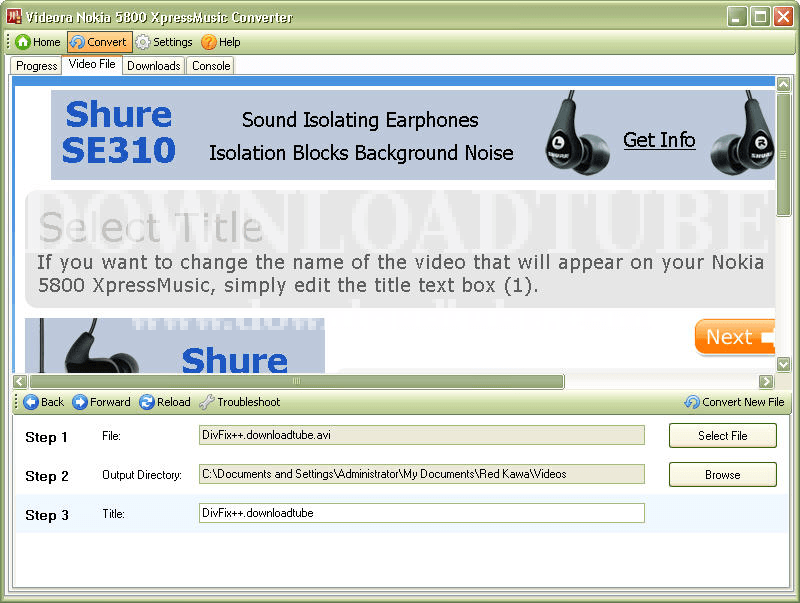Click the Output Directory field
Image resolution: width=800 pixels, height=603 pixels.
(421, 474)
